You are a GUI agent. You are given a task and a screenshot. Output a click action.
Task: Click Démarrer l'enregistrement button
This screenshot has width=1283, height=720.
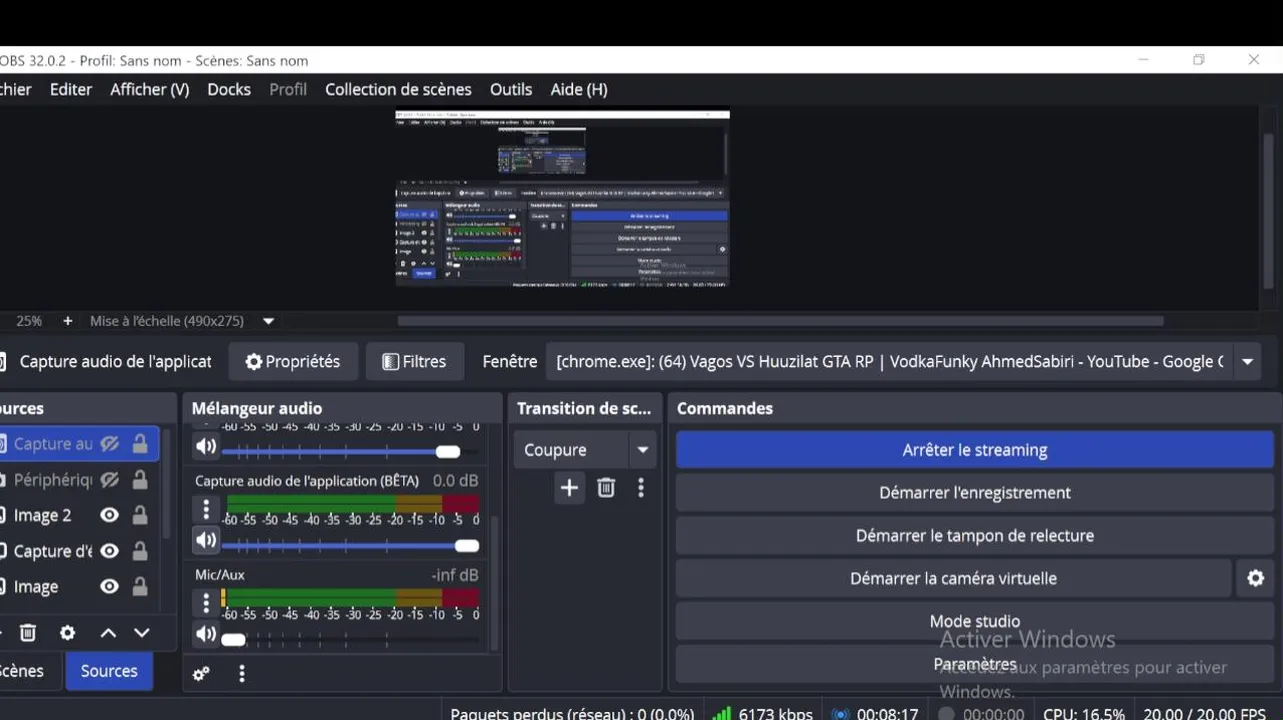click(x=975, y=493)
